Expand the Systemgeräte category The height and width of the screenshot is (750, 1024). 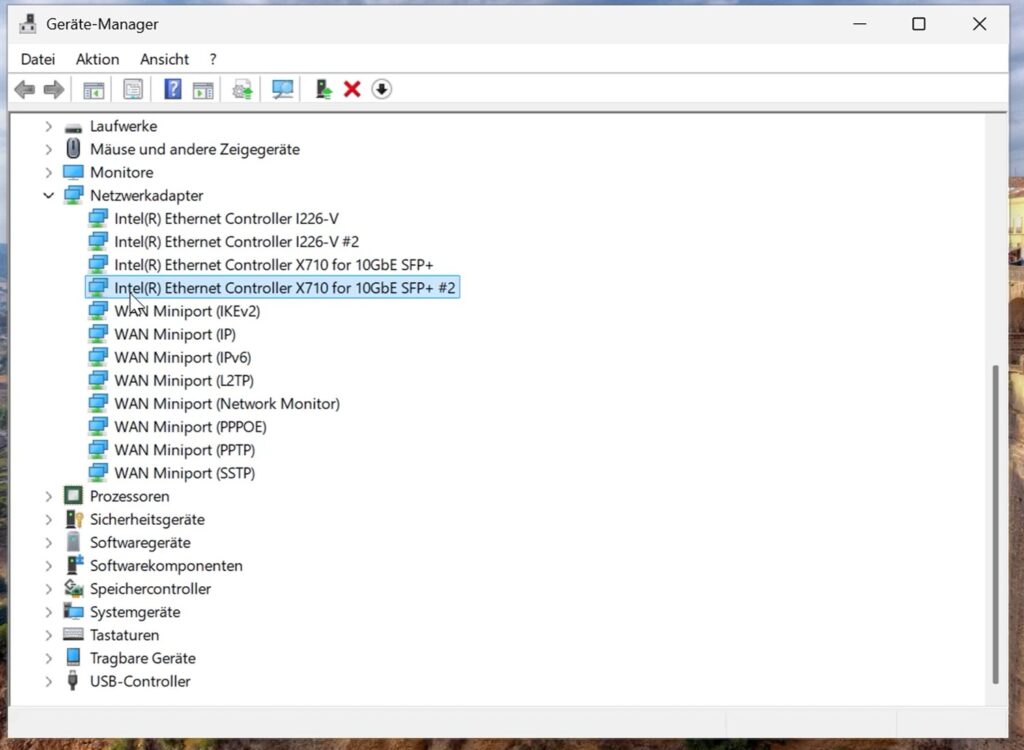(48, 612)
